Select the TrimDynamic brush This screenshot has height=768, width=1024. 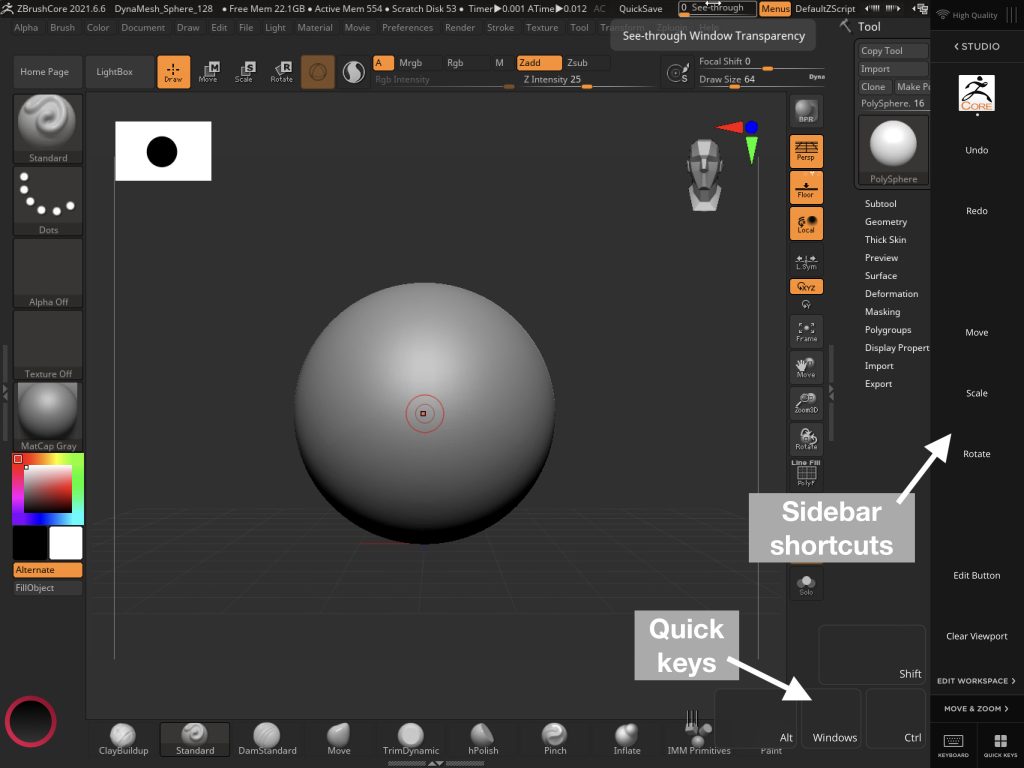tap(410, 734)
